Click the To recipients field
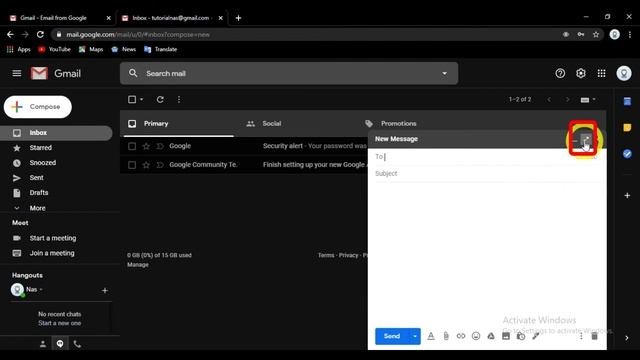Screen dimensions: 640x360 coord(487,157)
